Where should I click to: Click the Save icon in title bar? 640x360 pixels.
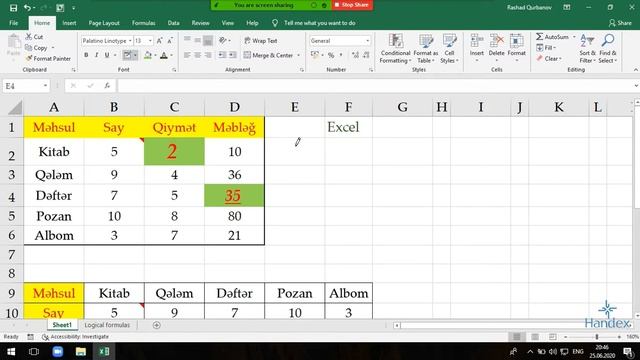click(x=13, y=7)
